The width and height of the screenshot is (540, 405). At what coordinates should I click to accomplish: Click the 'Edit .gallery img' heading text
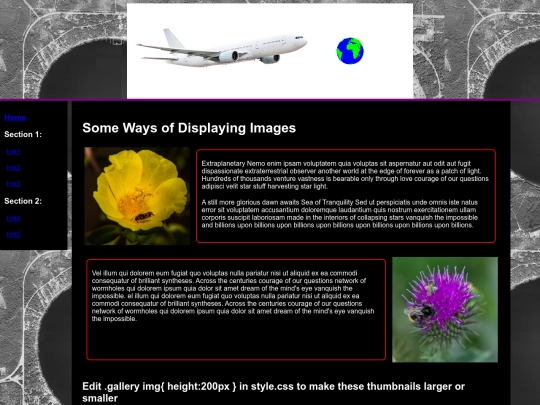pyautogui.click(x=273, y=392)
